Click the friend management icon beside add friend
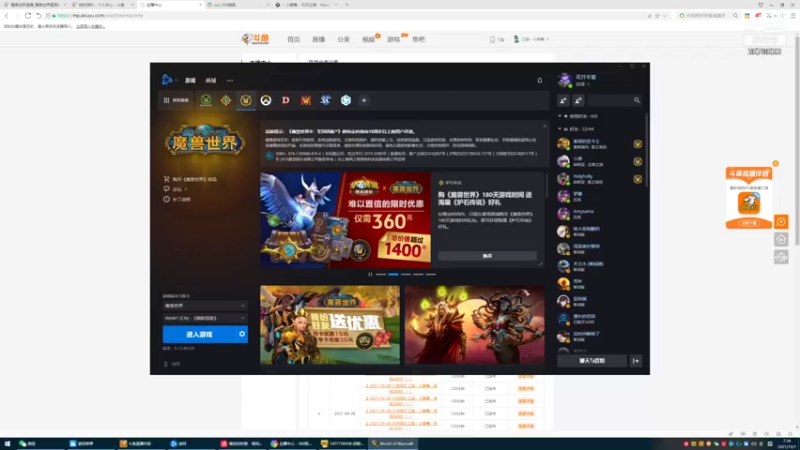 578,101
